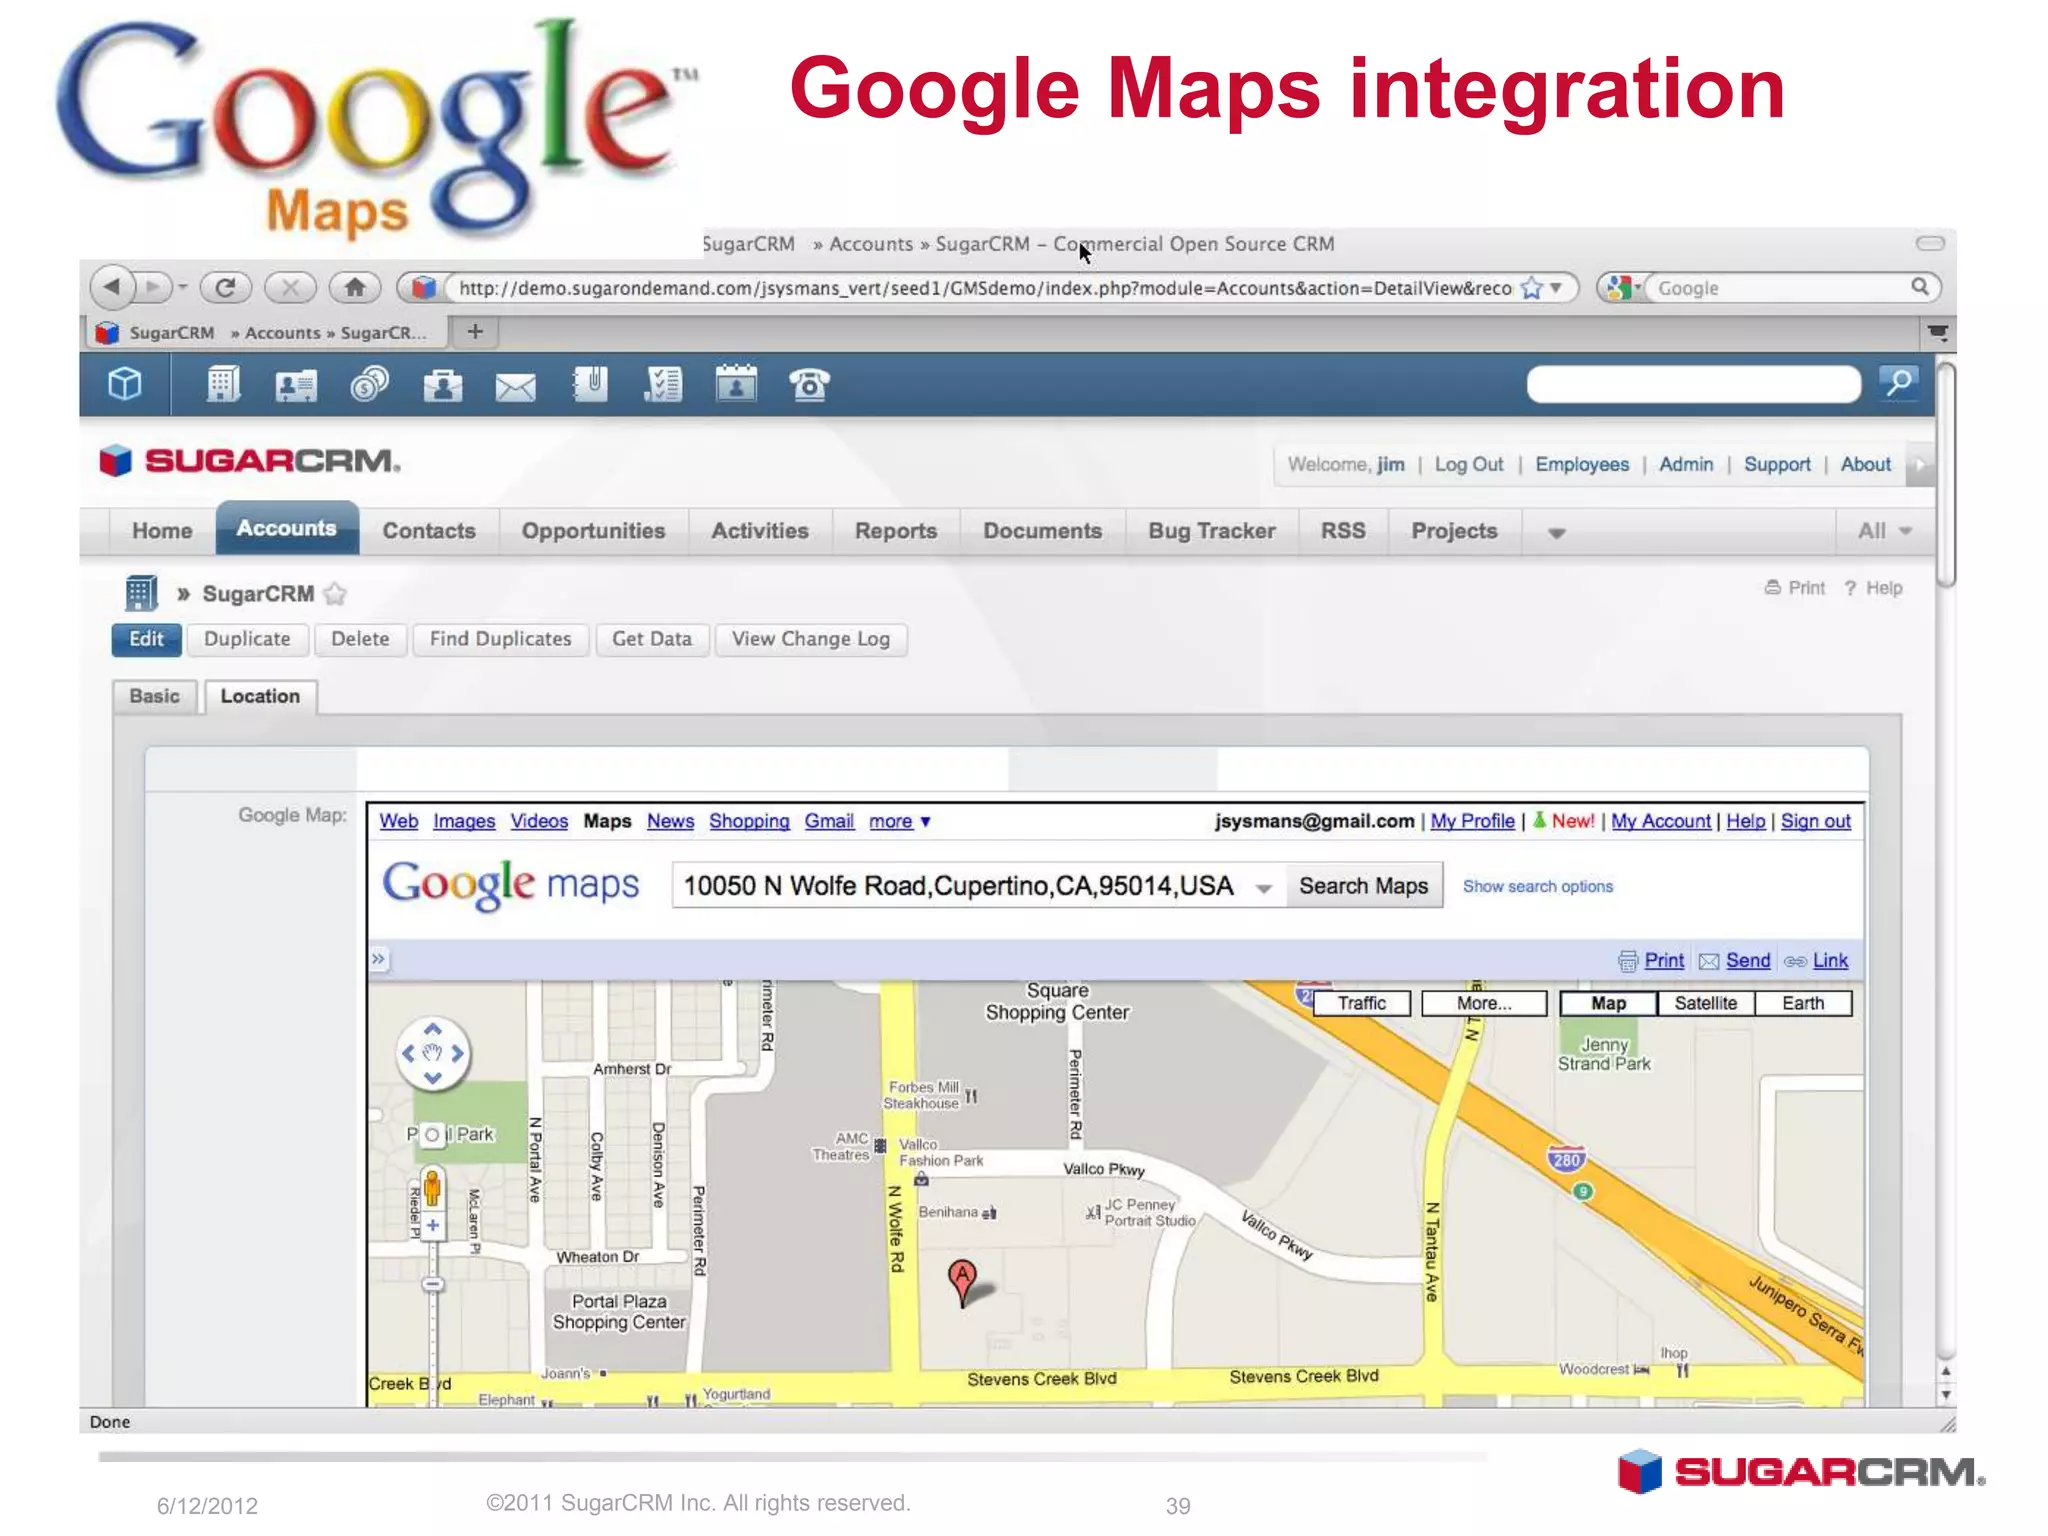
Task: Click the map pan control compass
Action: [432, 1053]
